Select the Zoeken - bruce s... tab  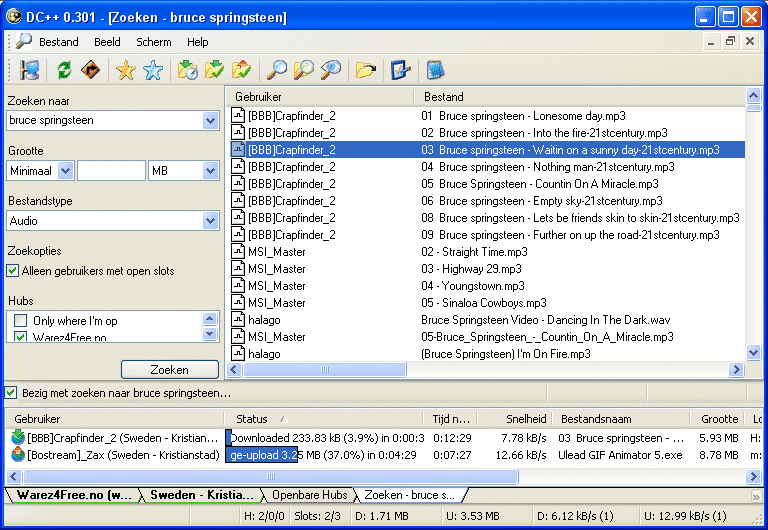coord(409,495)
